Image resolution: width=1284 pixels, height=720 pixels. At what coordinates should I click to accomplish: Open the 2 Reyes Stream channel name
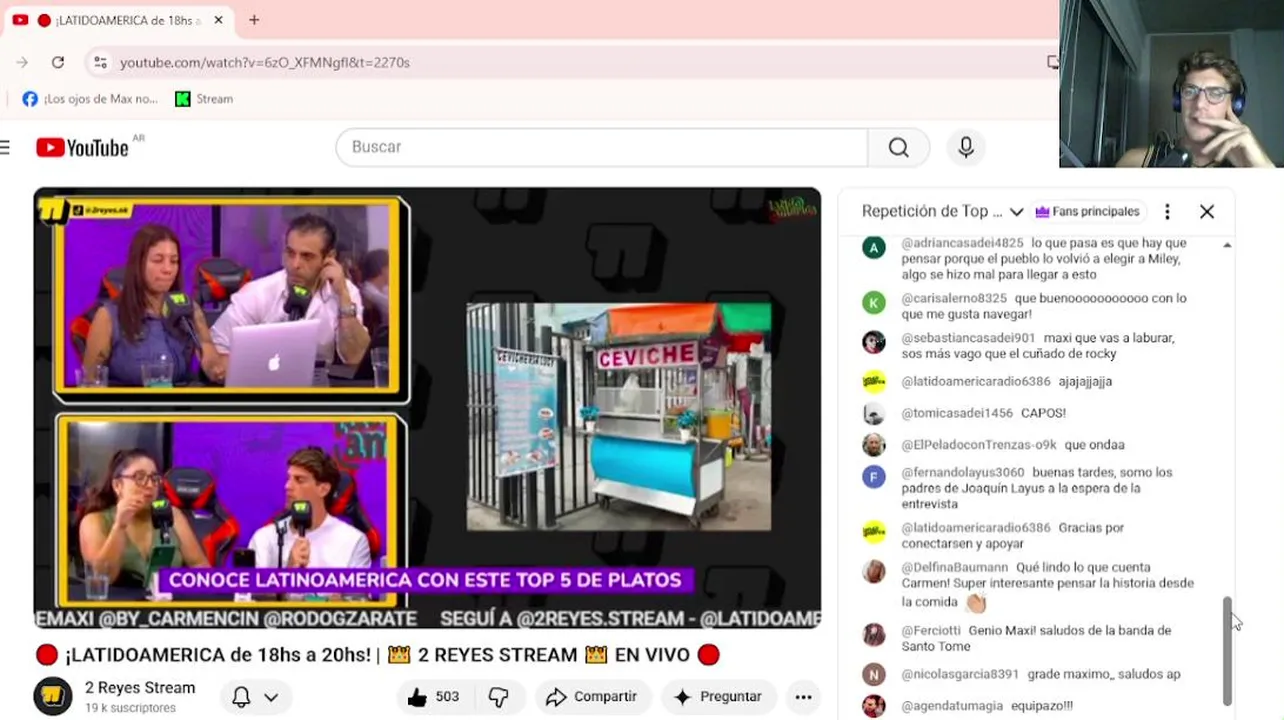coord(140,688)
